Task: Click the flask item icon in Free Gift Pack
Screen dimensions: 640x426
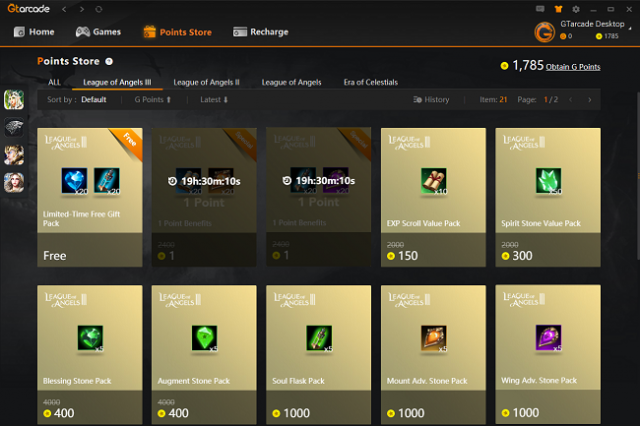Action: pos(107,180)
